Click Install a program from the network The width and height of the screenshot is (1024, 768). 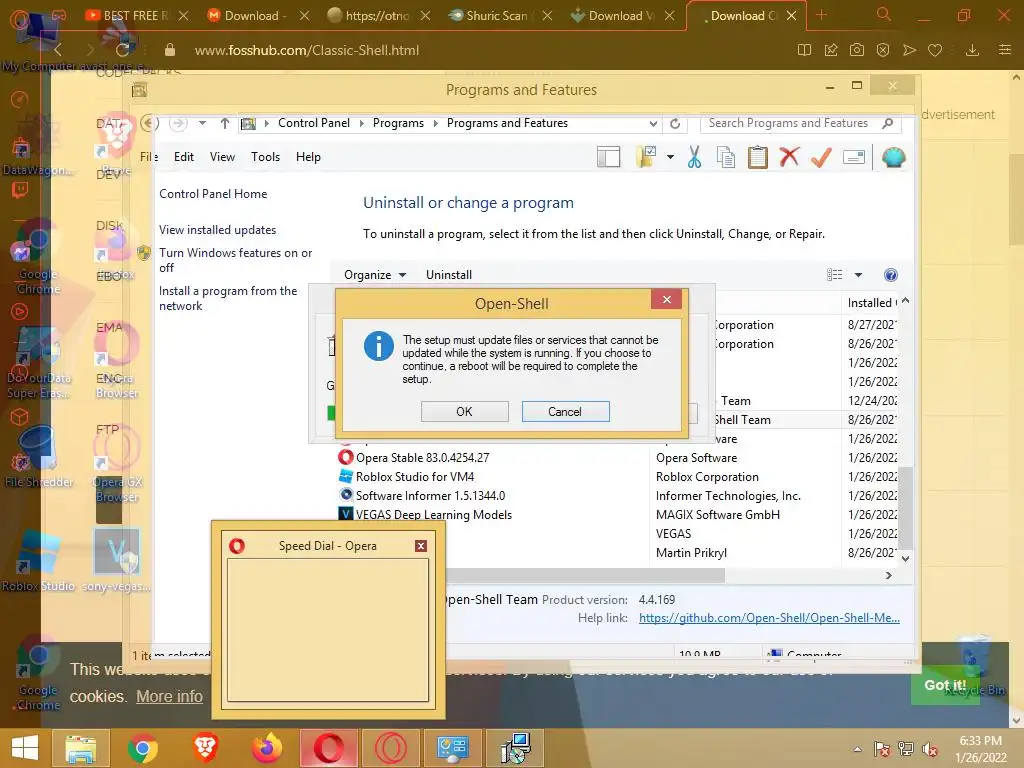(228, 298)
